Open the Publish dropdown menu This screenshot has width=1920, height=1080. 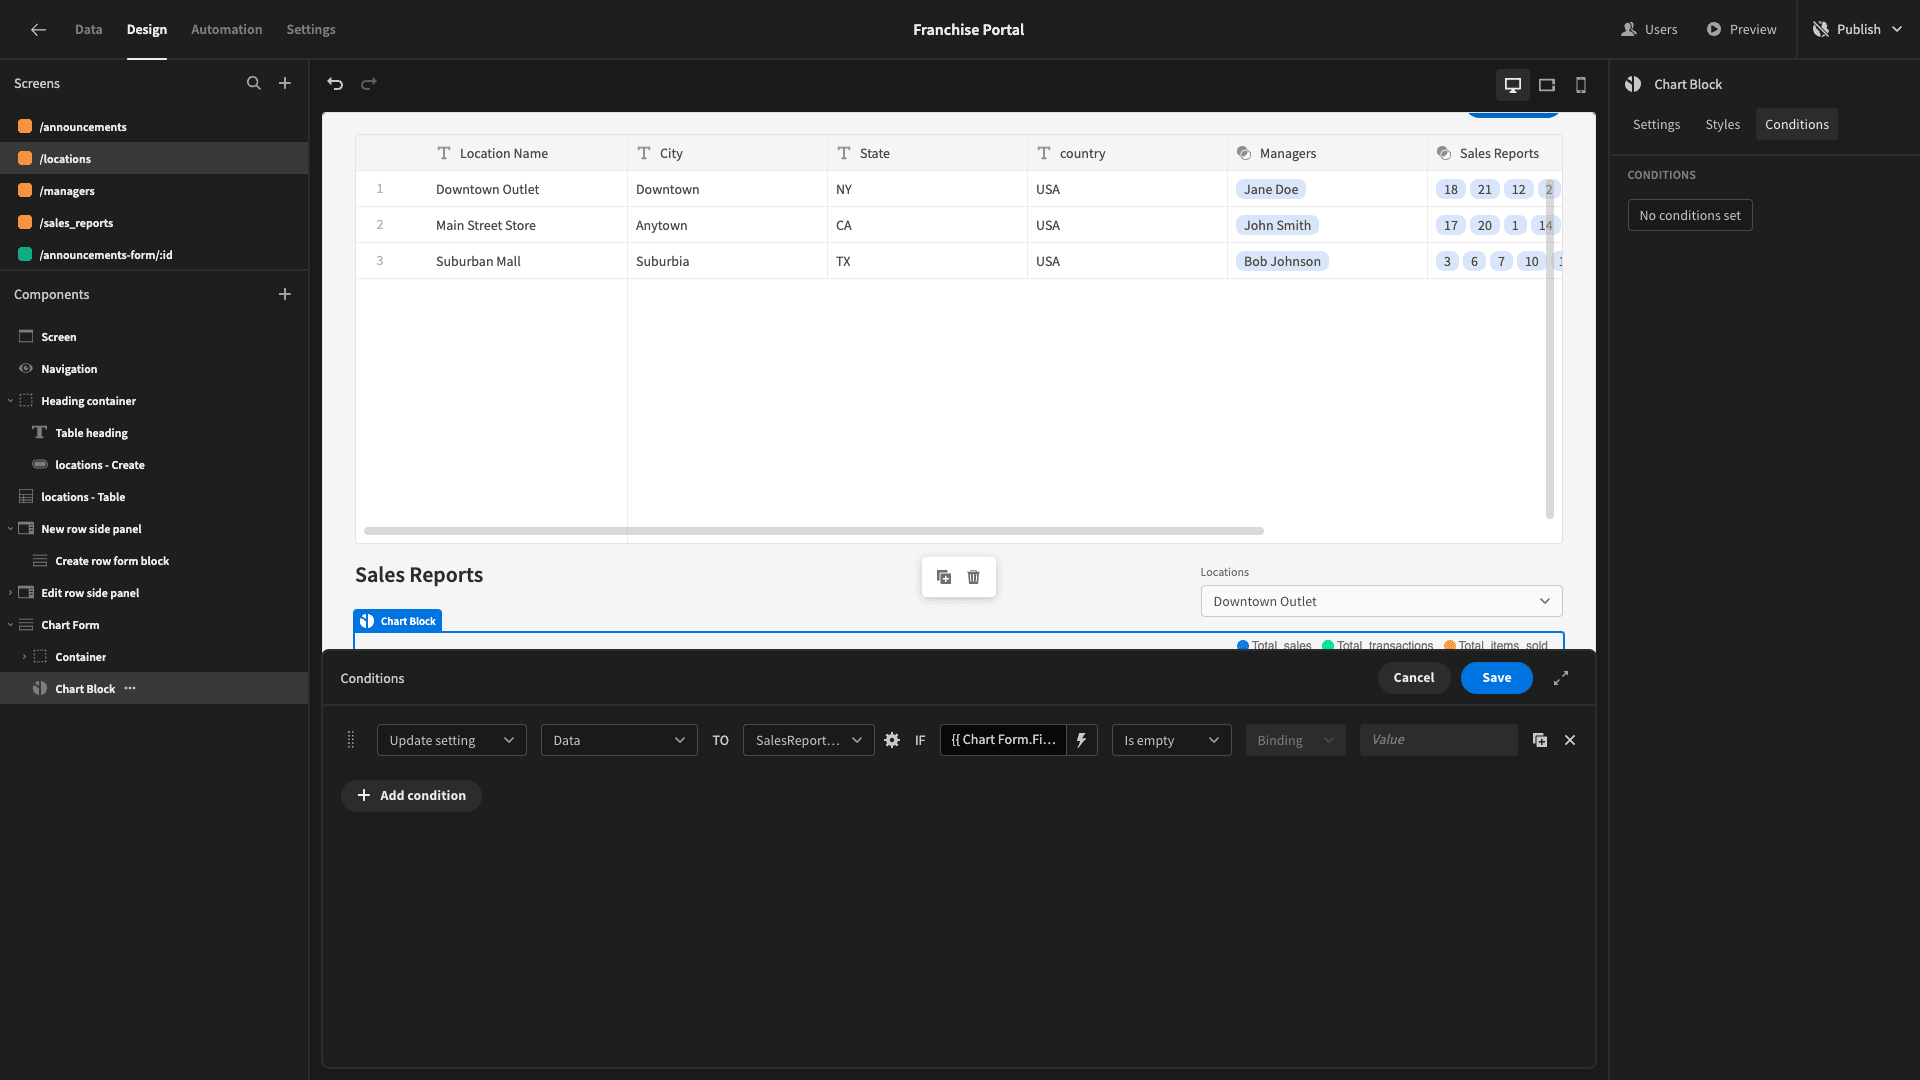tap(1859, 30)
